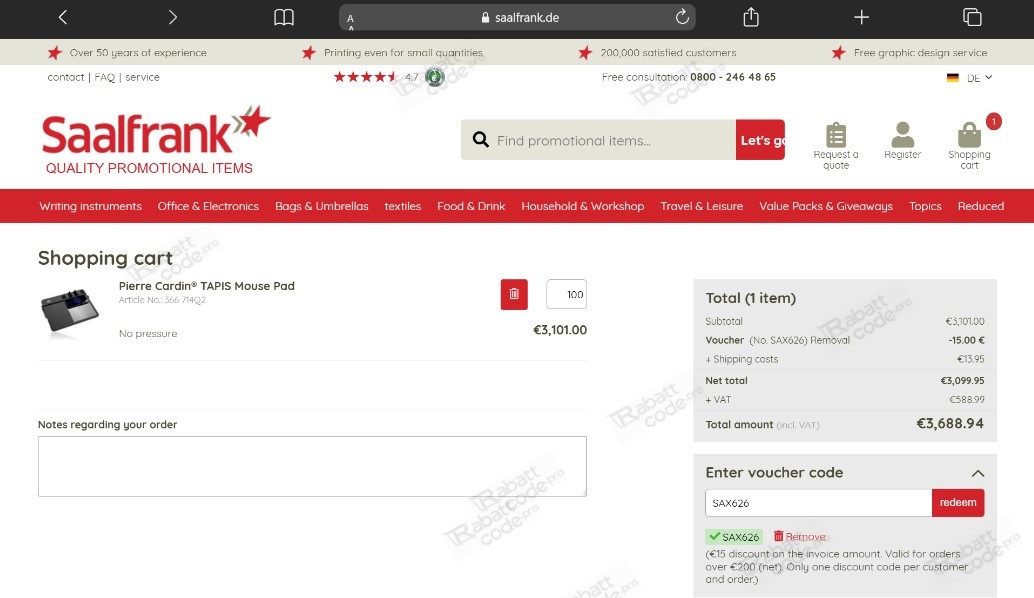Open the Value Packs & Giveaways menu
The width and height of the screenshot is (1034, 598).
click(826, 206)
